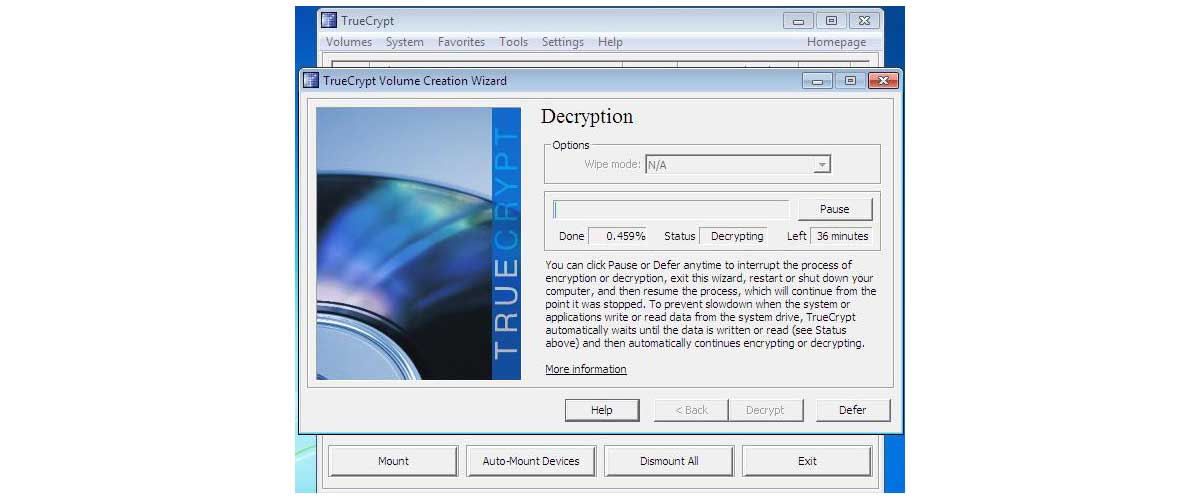Open the Favorites menu
This screenshot has width=1200, height=500.
coord(461,42)
